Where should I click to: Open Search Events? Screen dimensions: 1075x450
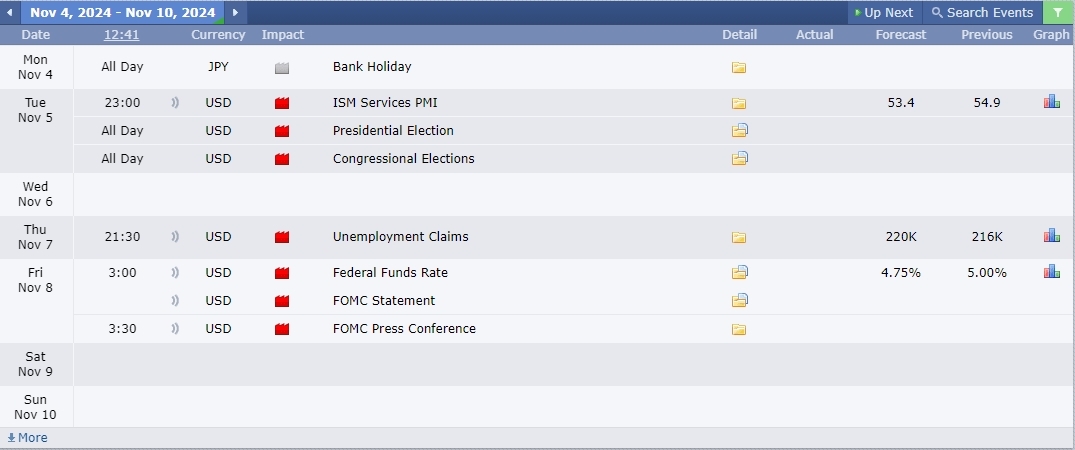(x=982, y=12)
